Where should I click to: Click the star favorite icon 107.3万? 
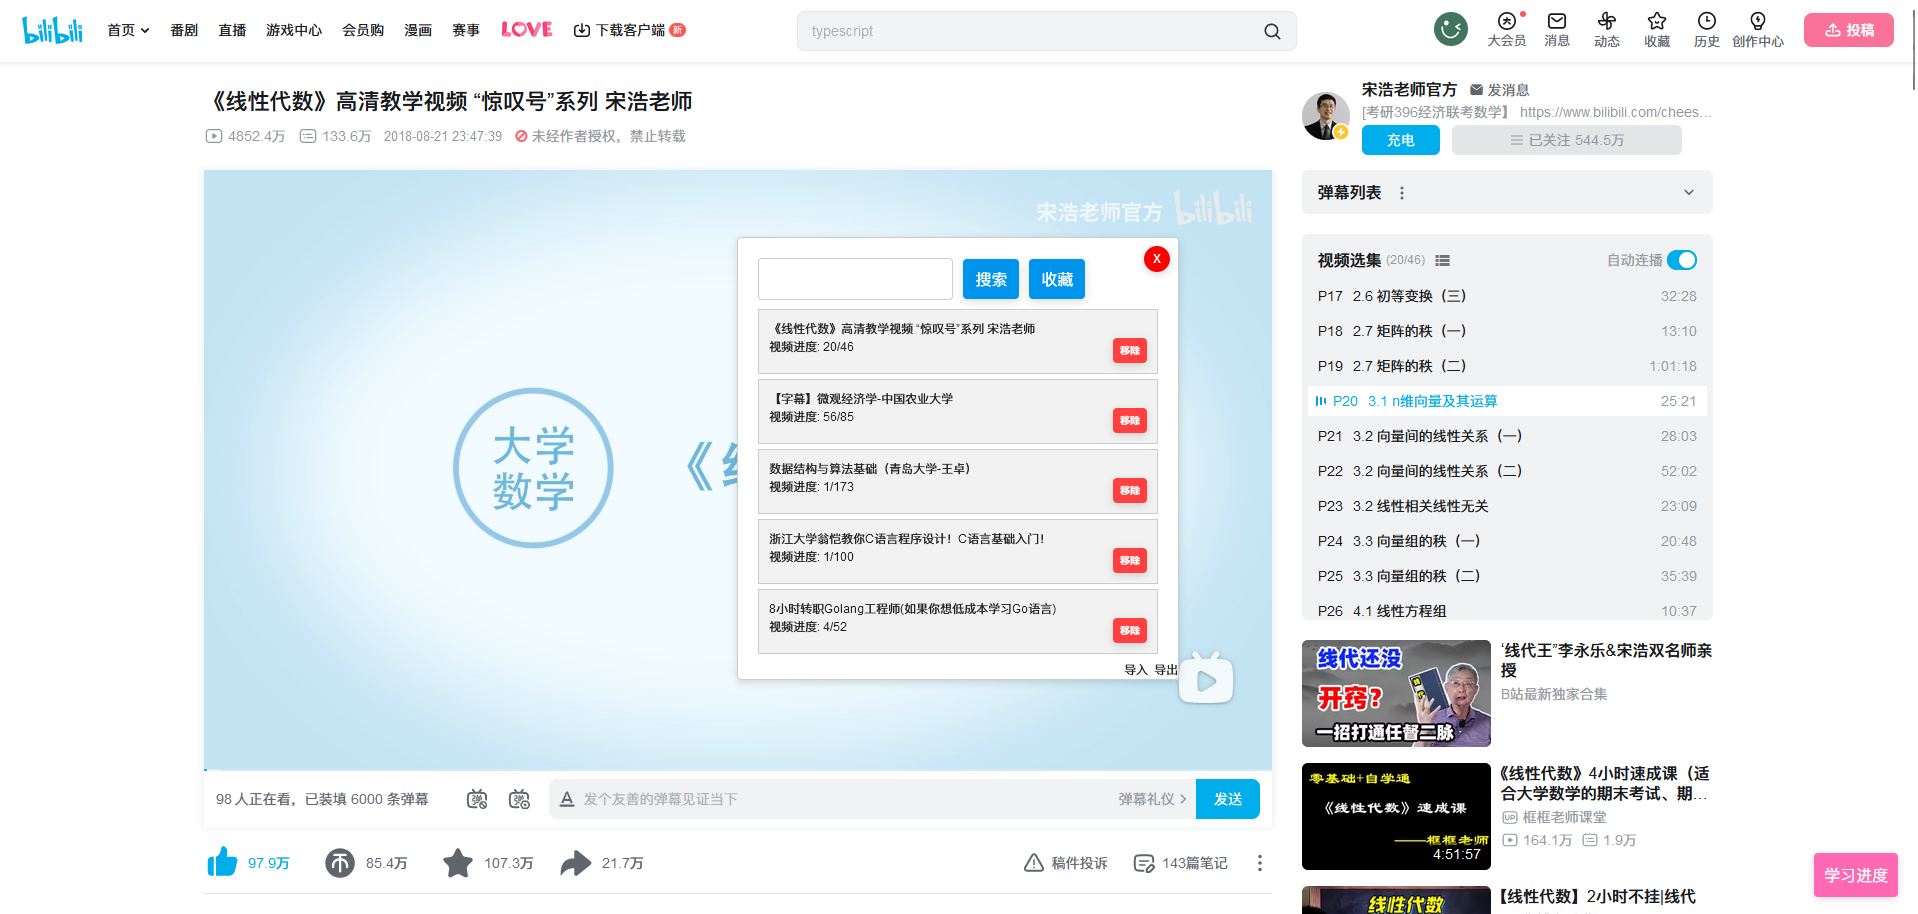point(458,863)
